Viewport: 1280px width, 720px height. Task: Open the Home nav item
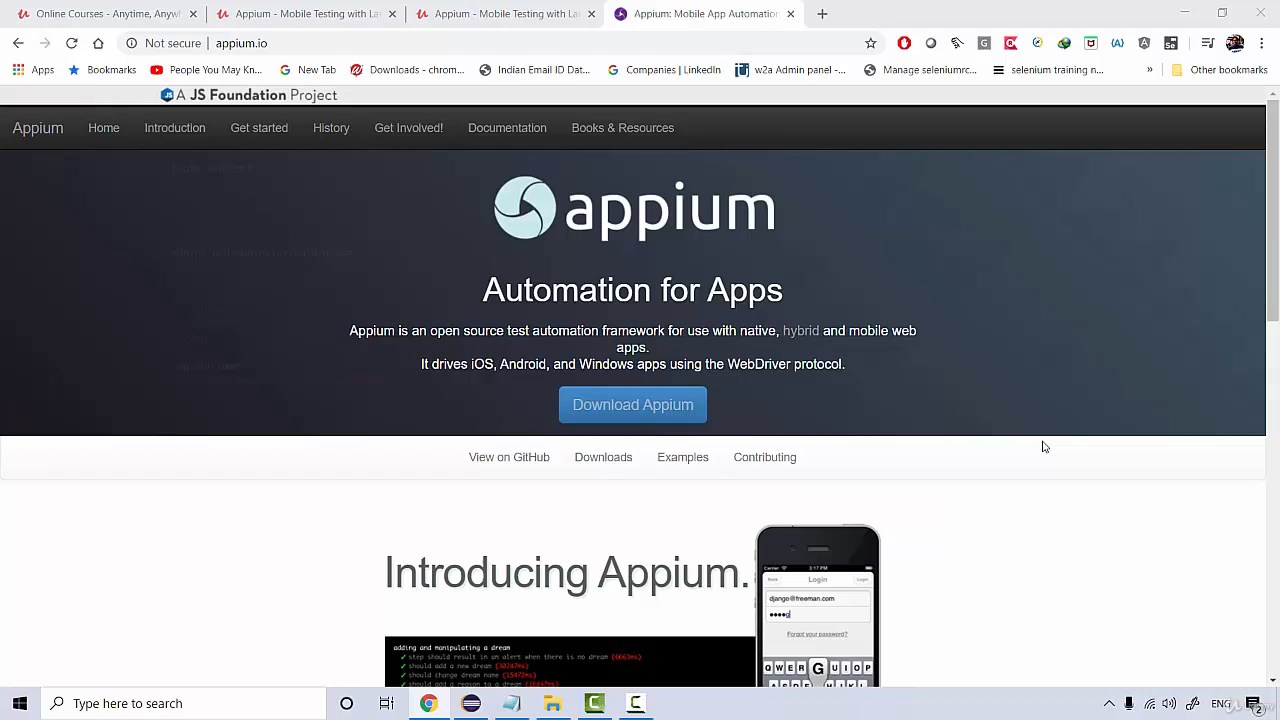(104, 128)
